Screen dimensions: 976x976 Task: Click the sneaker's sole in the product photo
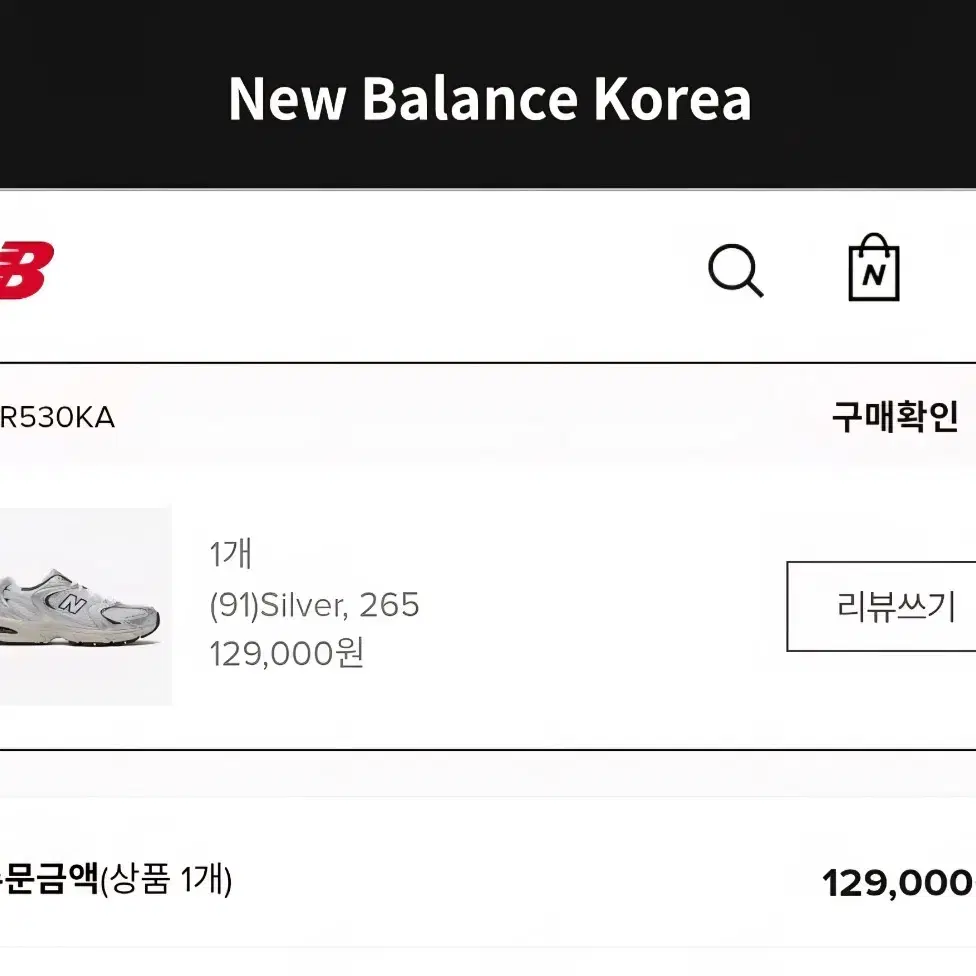80,638
